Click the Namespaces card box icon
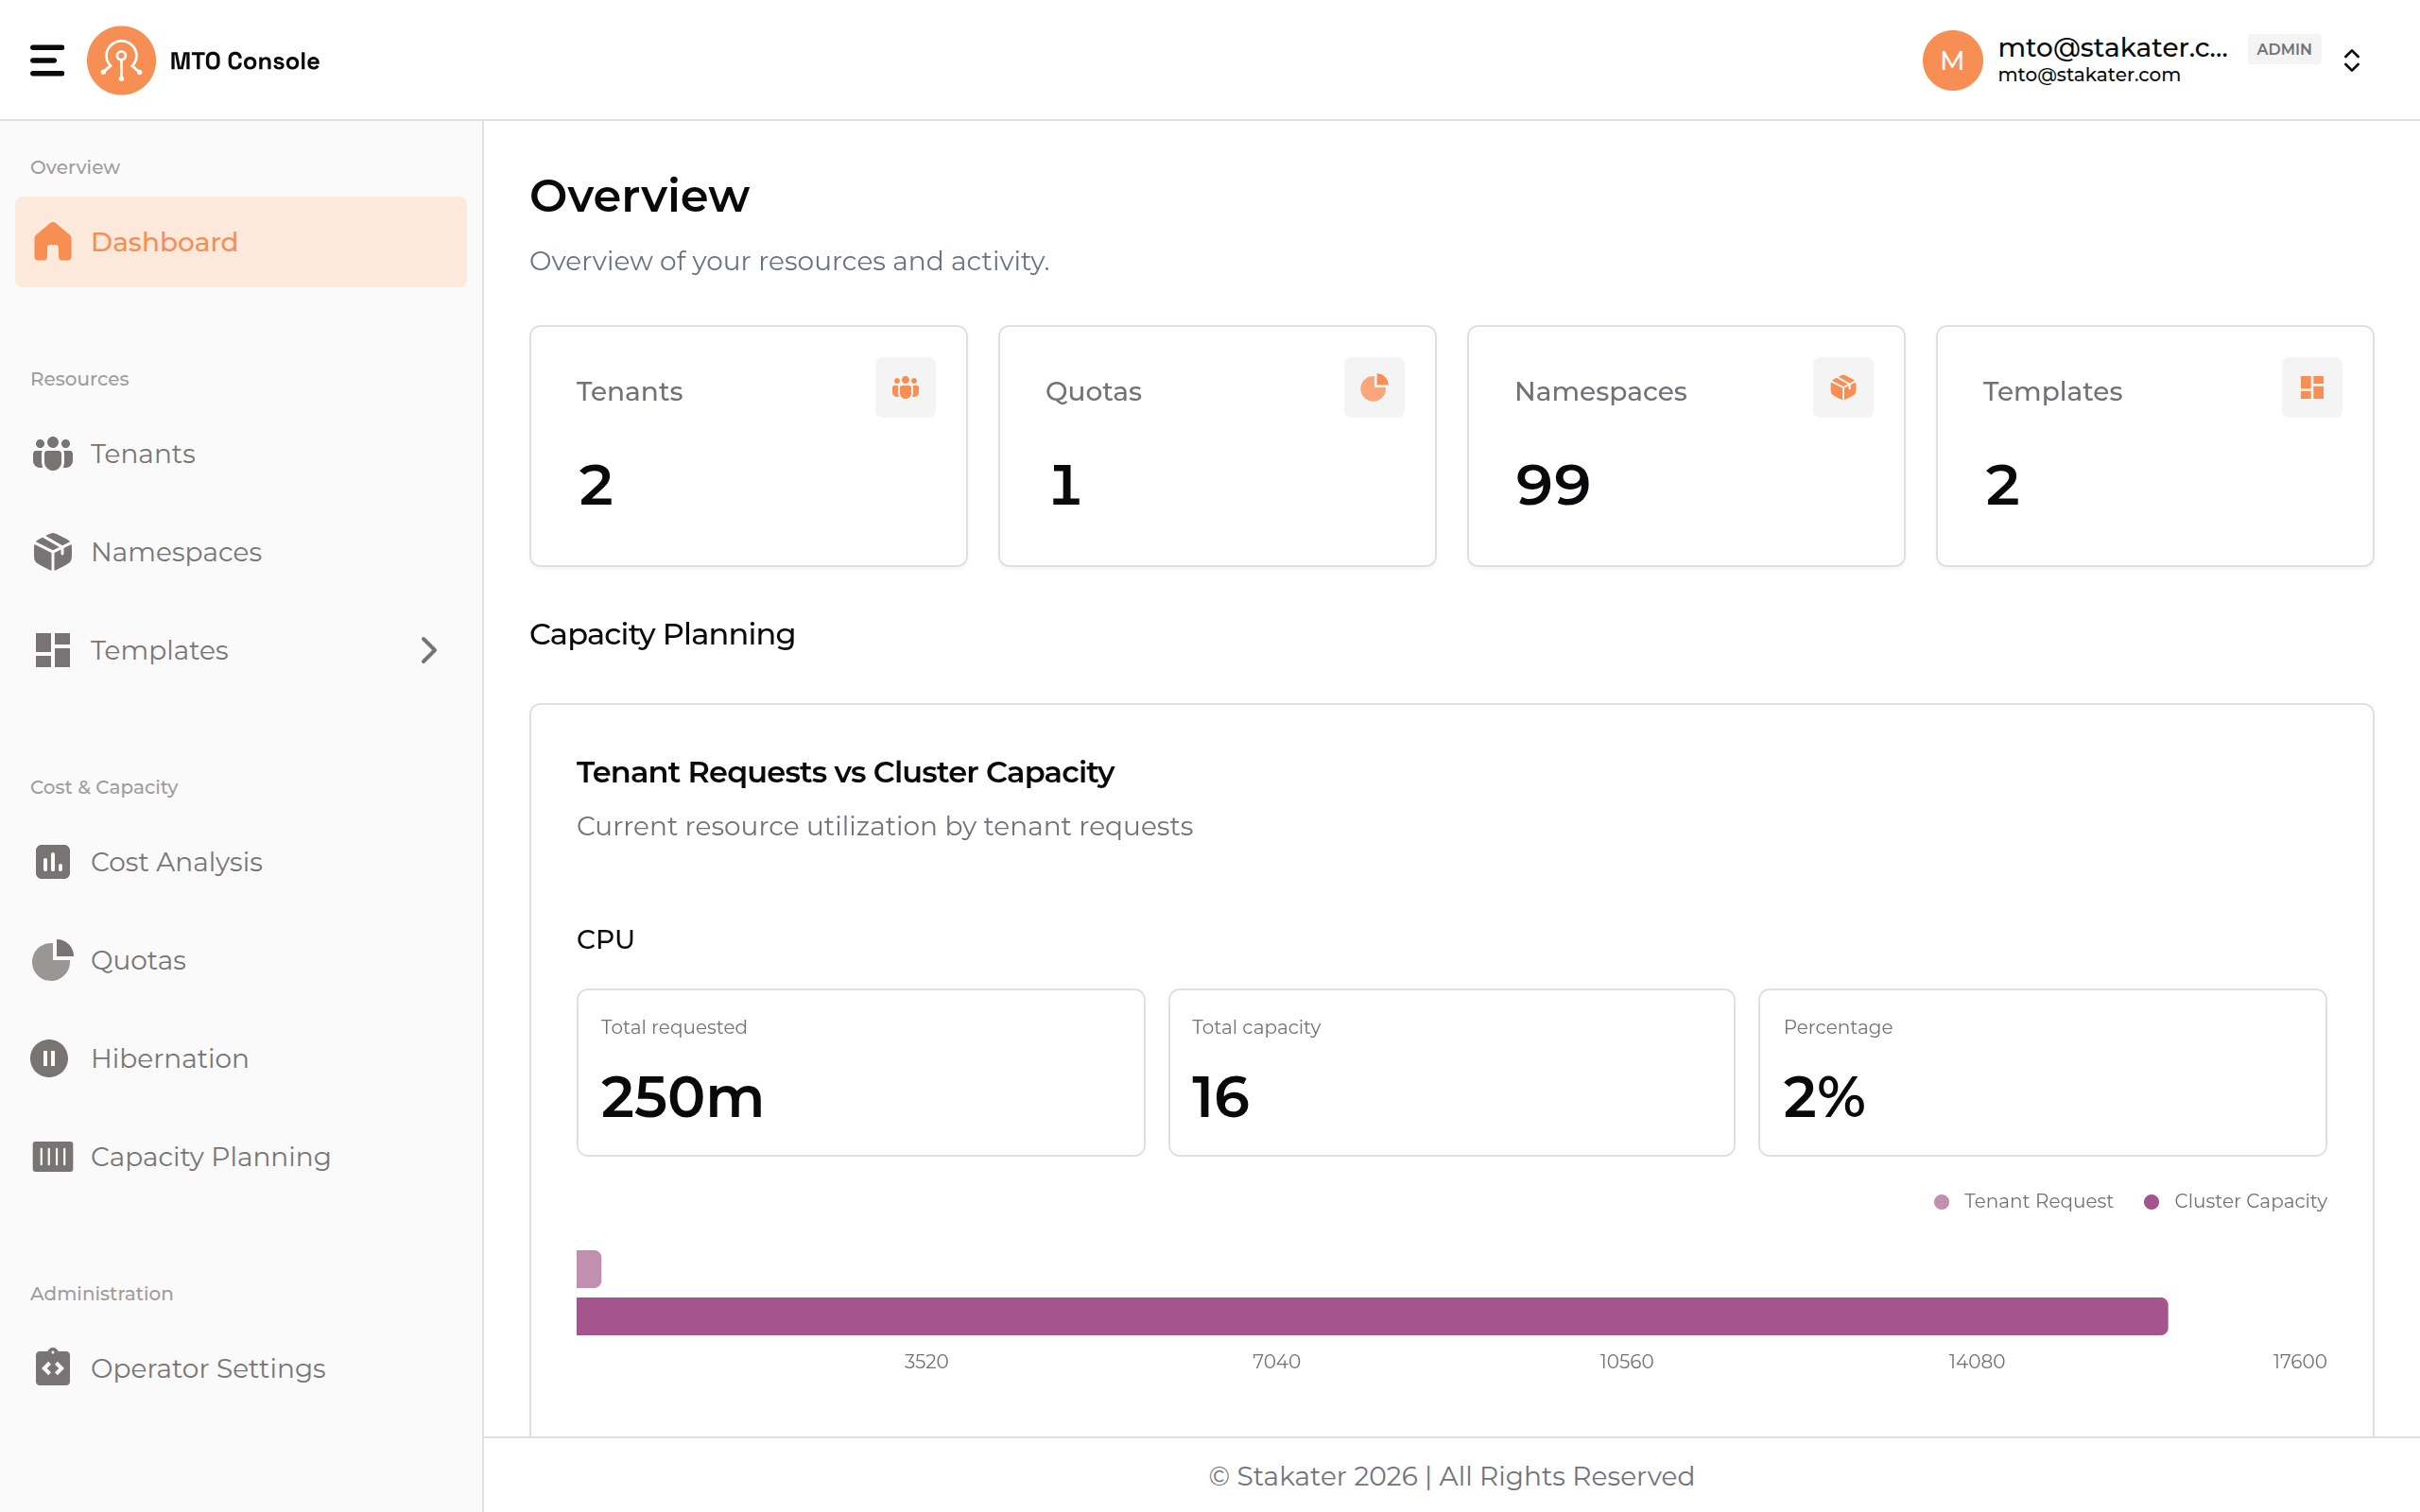The image size is (2420, 1512). click(1843, 387)
